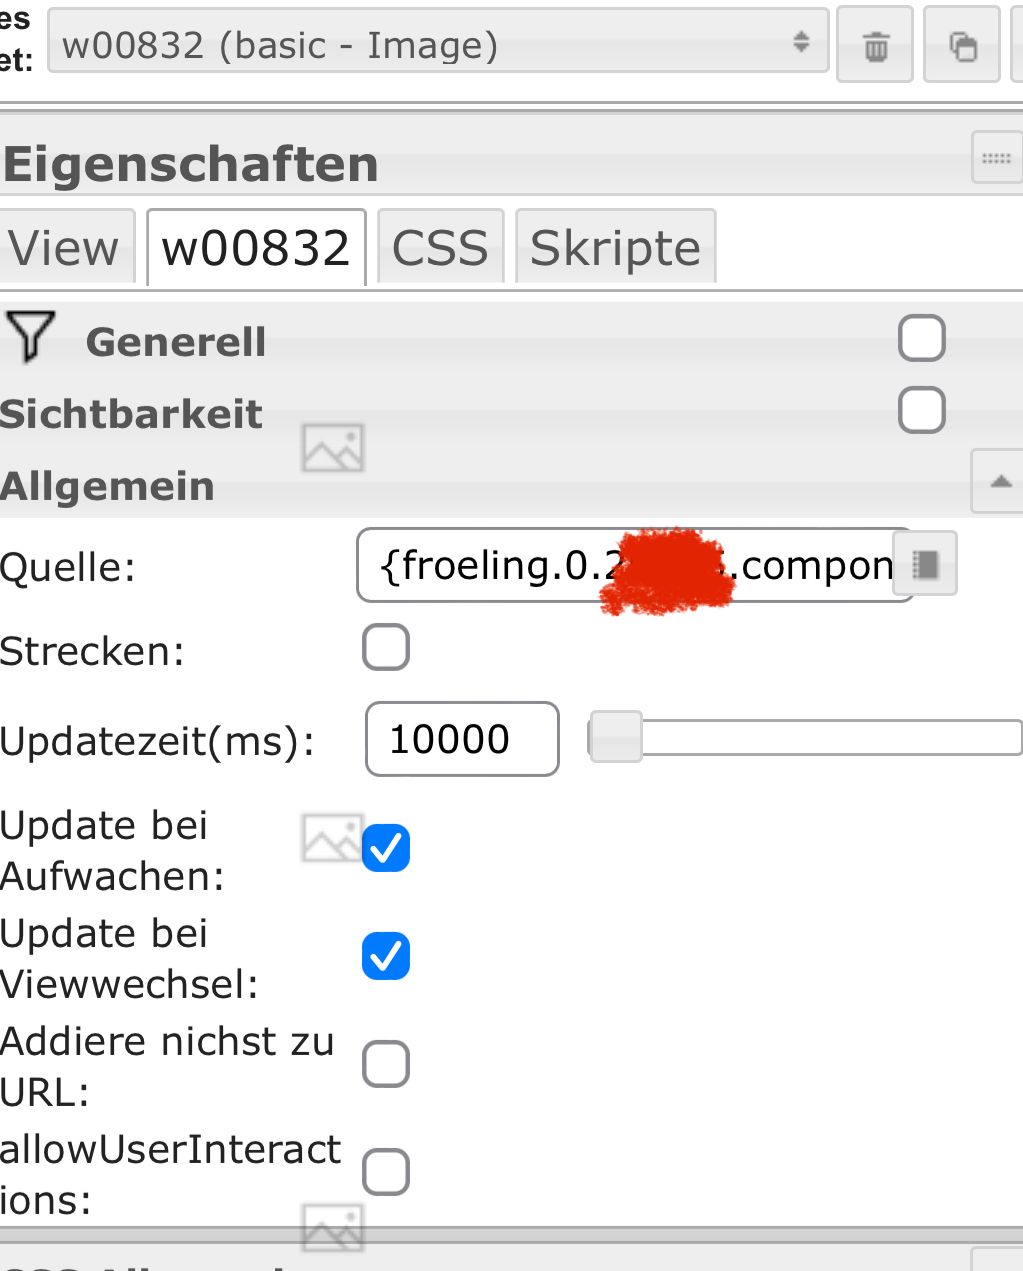Image resolution: width=1023 pixels, height=1271 pixels.
Task: Collapse the Allgemein section
Action: click(999, 482)
